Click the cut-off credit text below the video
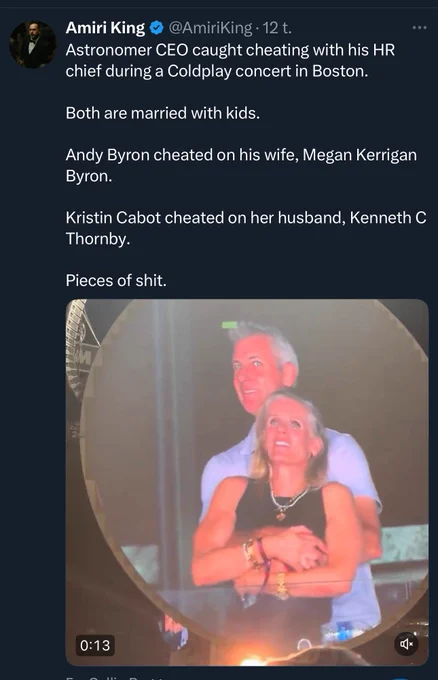Image resolution: width=438 pixels, height=680 pixels. click(115, 677)
